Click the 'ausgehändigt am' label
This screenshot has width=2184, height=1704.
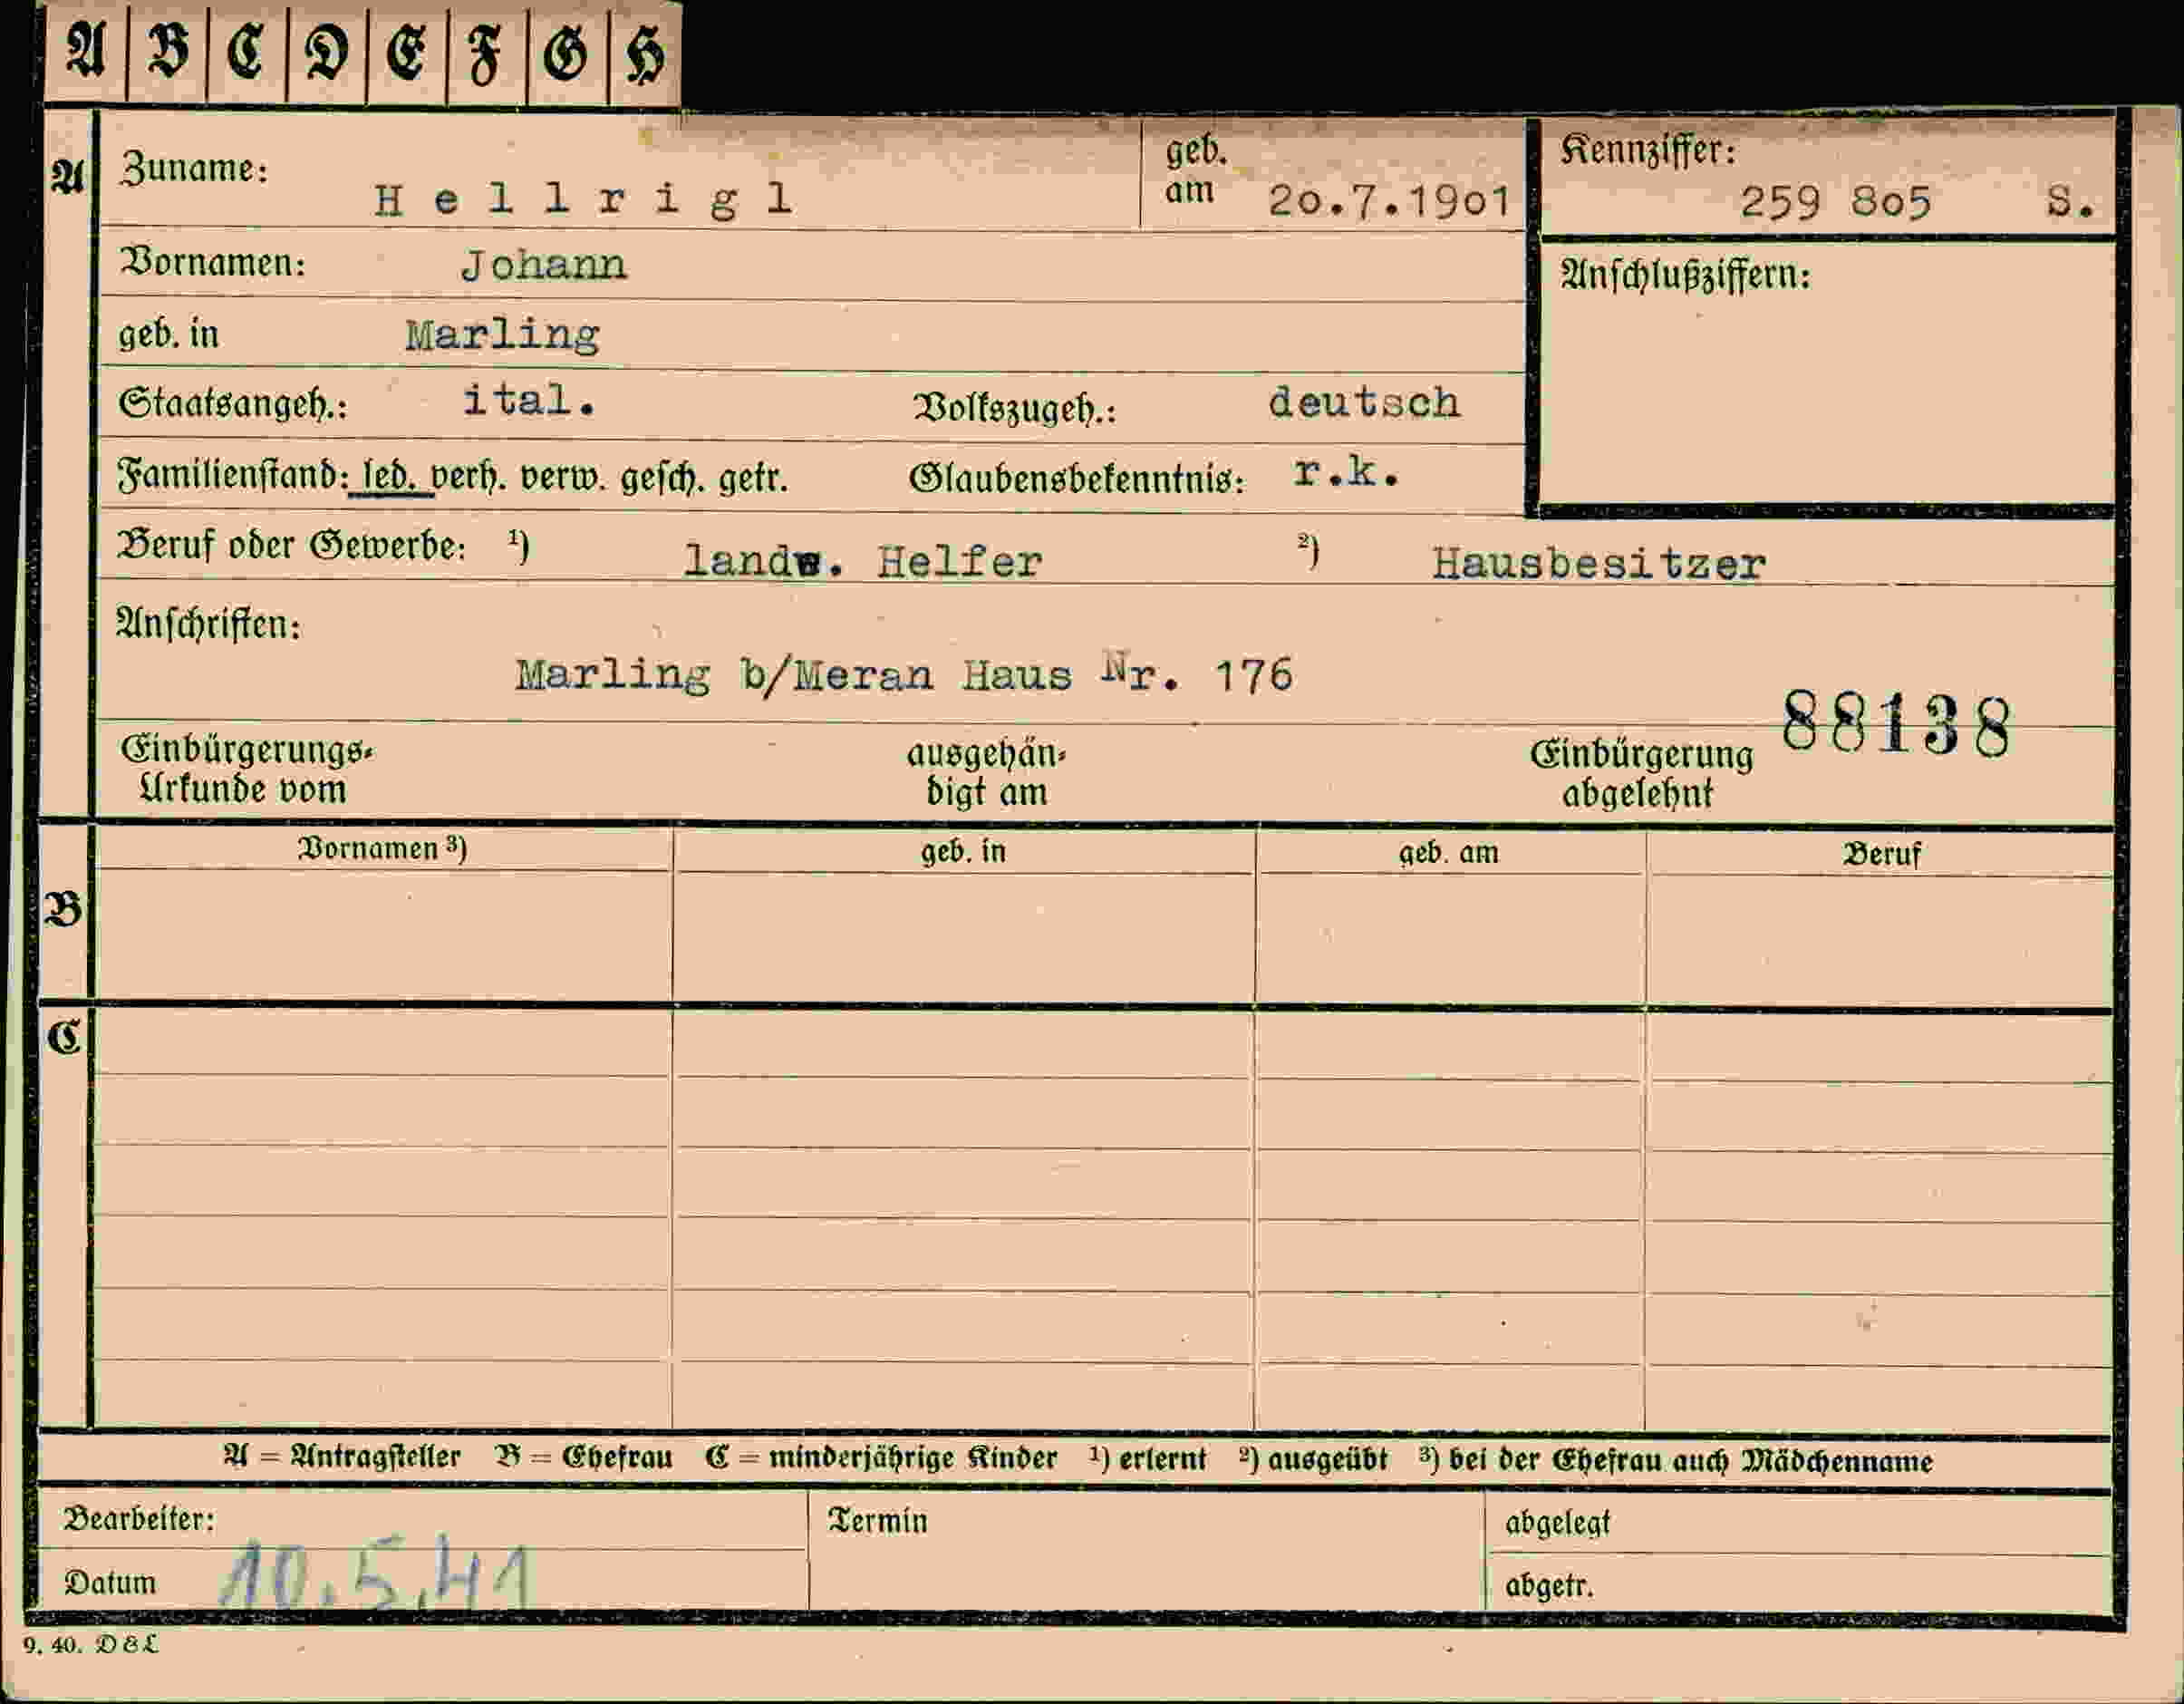coord(986,773)
